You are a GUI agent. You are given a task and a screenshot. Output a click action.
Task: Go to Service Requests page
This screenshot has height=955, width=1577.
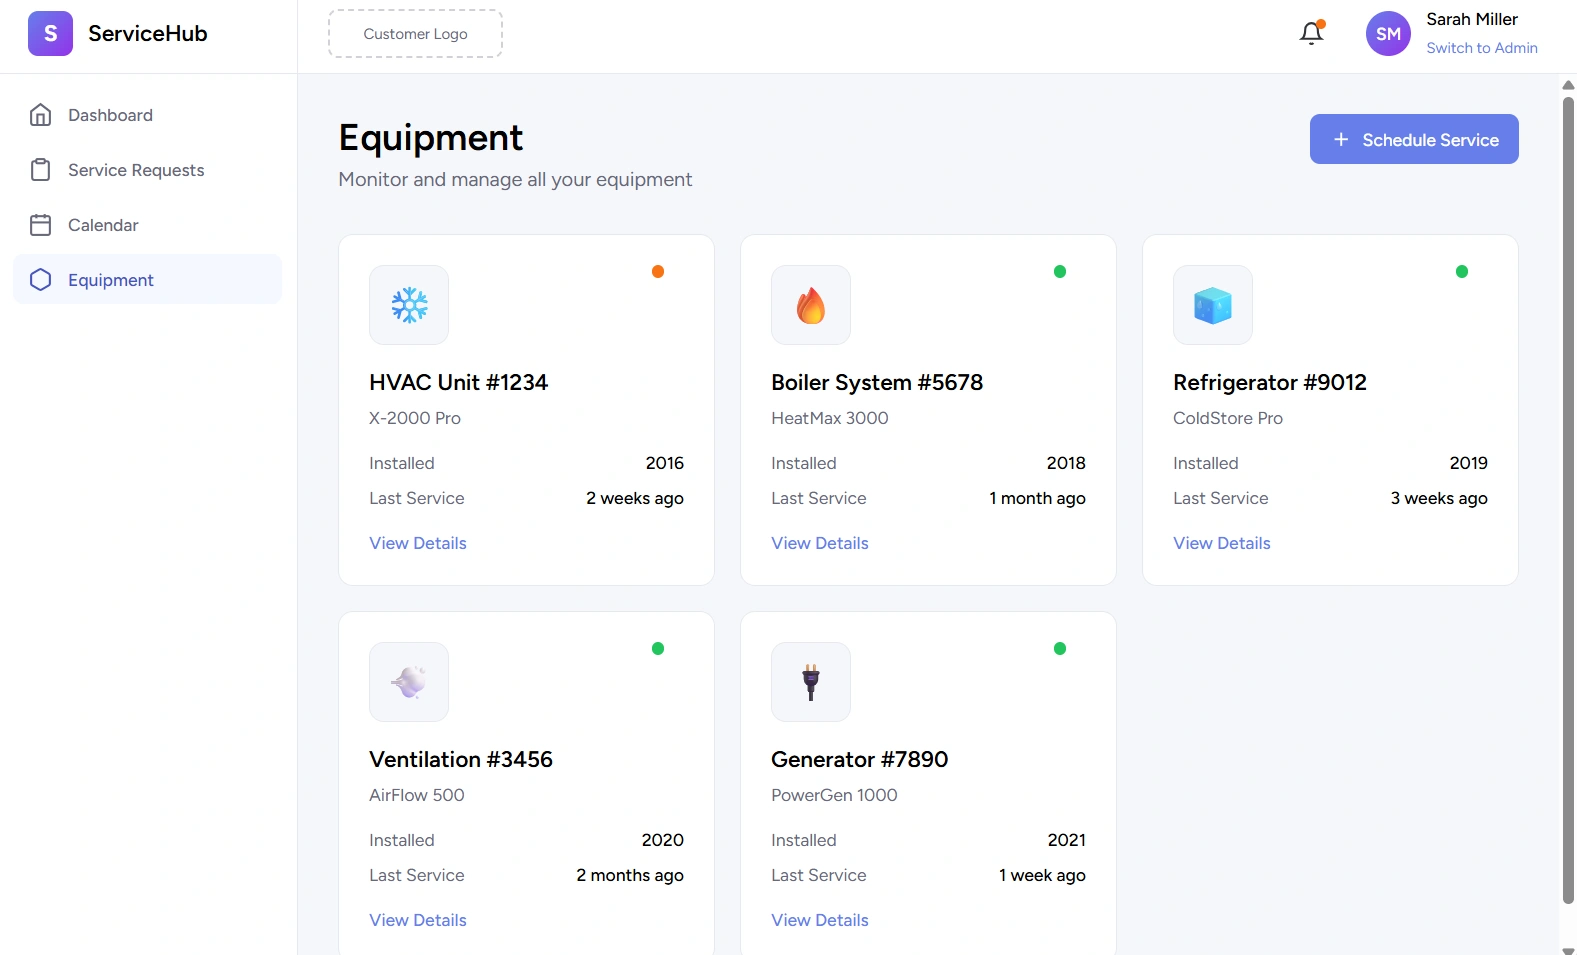pos(135,170)
